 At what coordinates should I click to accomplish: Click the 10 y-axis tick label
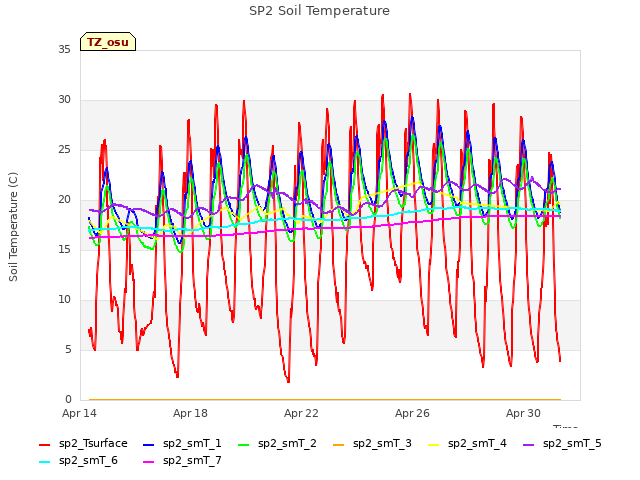(64, 300)
